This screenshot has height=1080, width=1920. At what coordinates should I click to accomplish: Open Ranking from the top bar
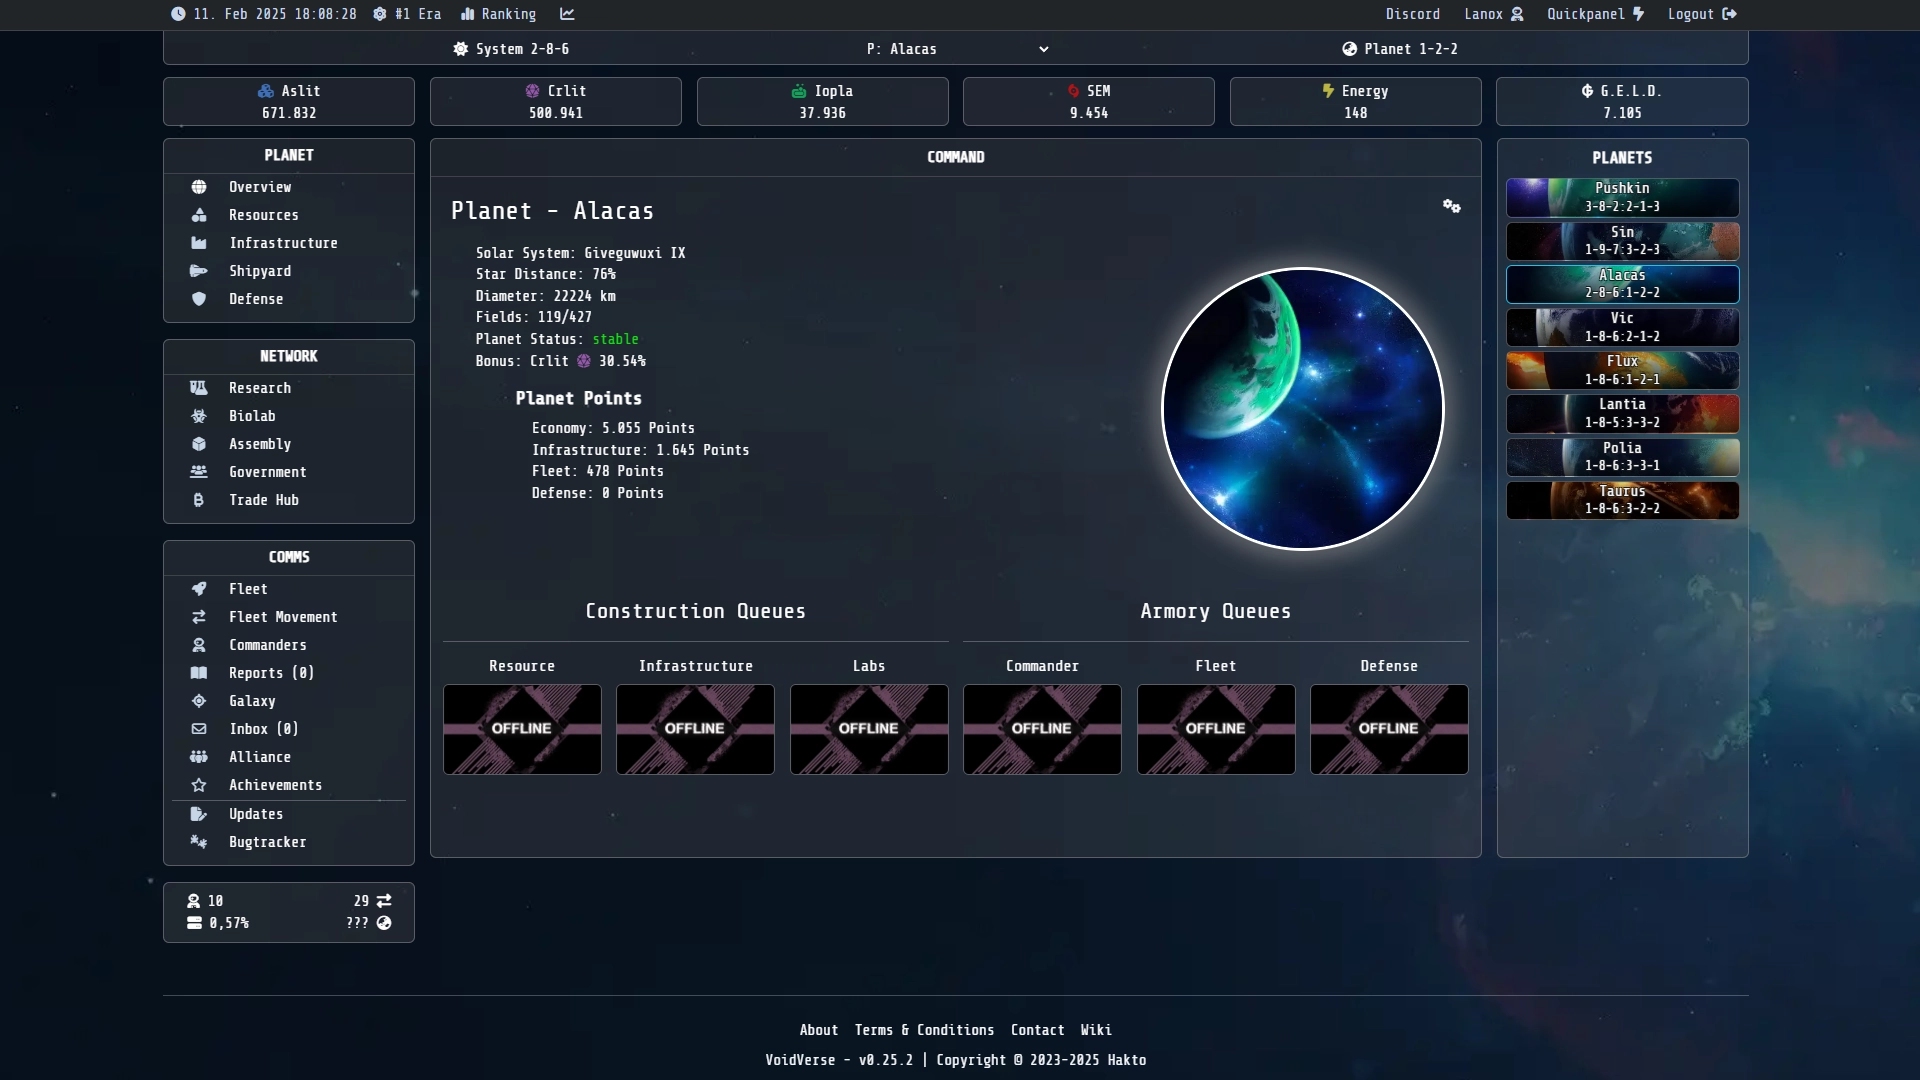tap(498, 14)
